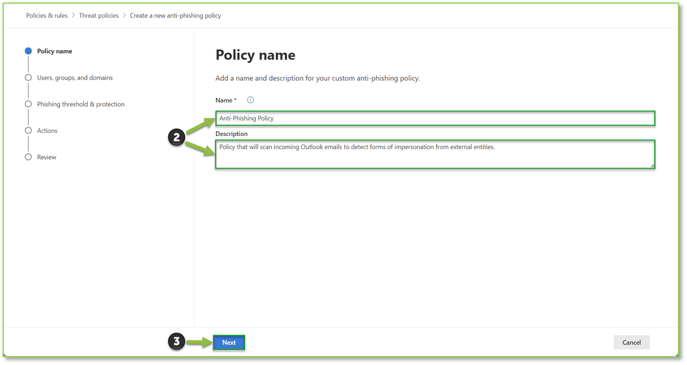
Task: Click the Actions step circle
Action: coord(28,131)
